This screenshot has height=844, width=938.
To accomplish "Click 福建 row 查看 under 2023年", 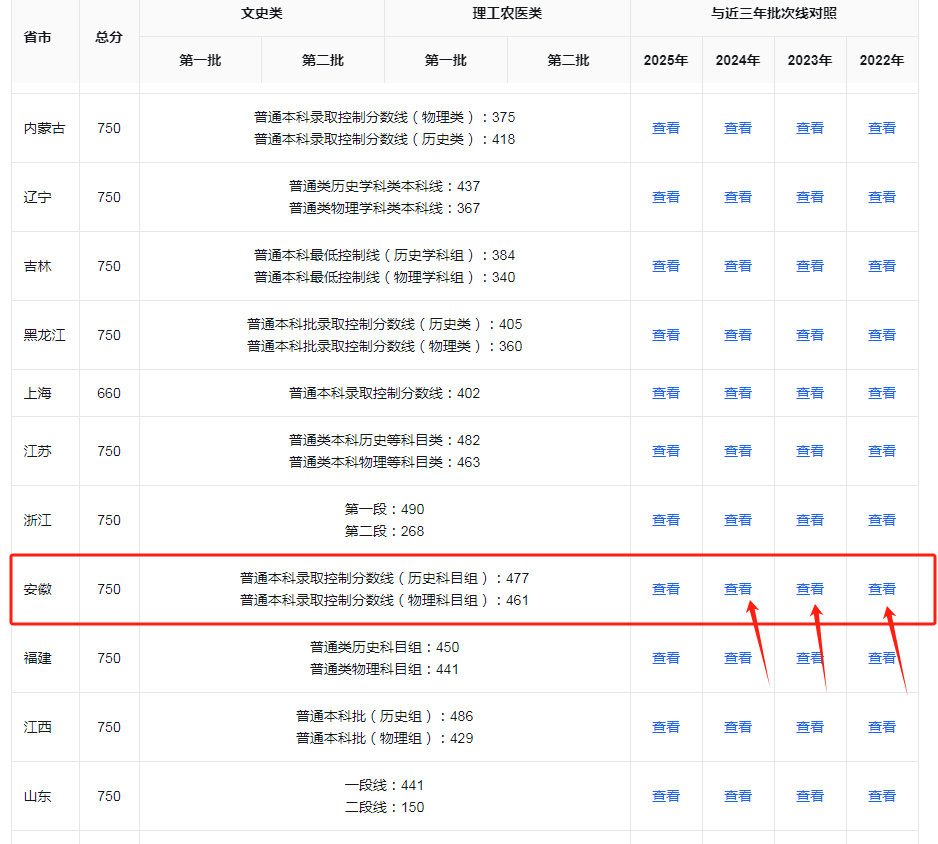I will tap(810, 658).
